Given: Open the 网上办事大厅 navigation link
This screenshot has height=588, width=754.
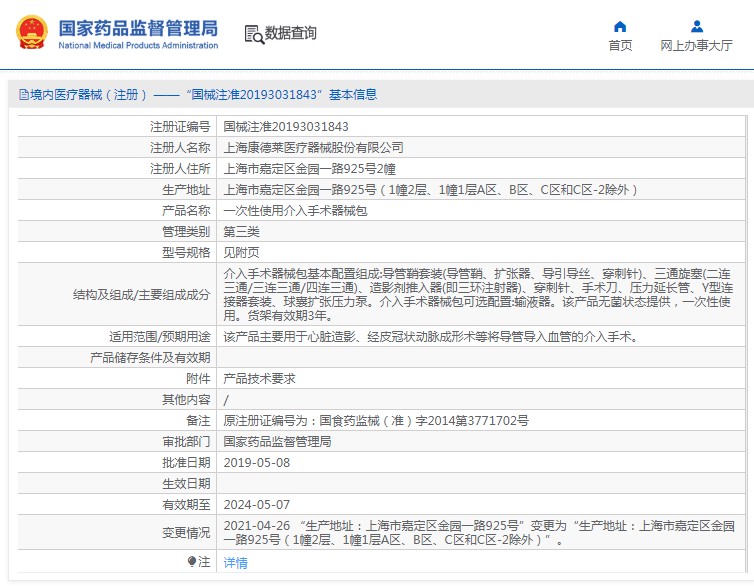Looking at the screenshot, I should (x=696, y=46).
